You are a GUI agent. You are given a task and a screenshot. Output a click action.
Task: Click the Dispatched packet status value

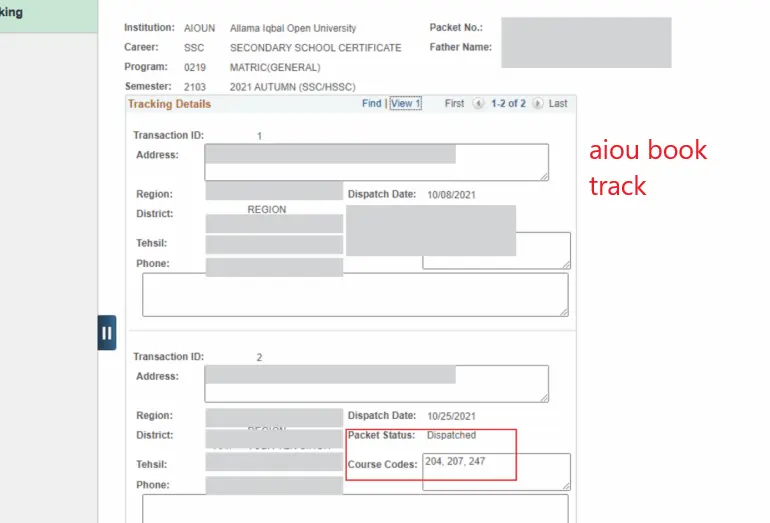[451, 435]
